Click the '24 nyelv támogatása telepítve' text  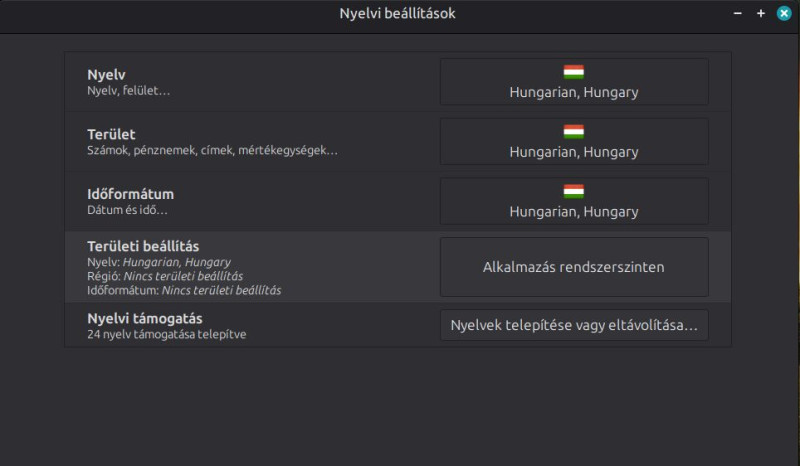[167, 334]
